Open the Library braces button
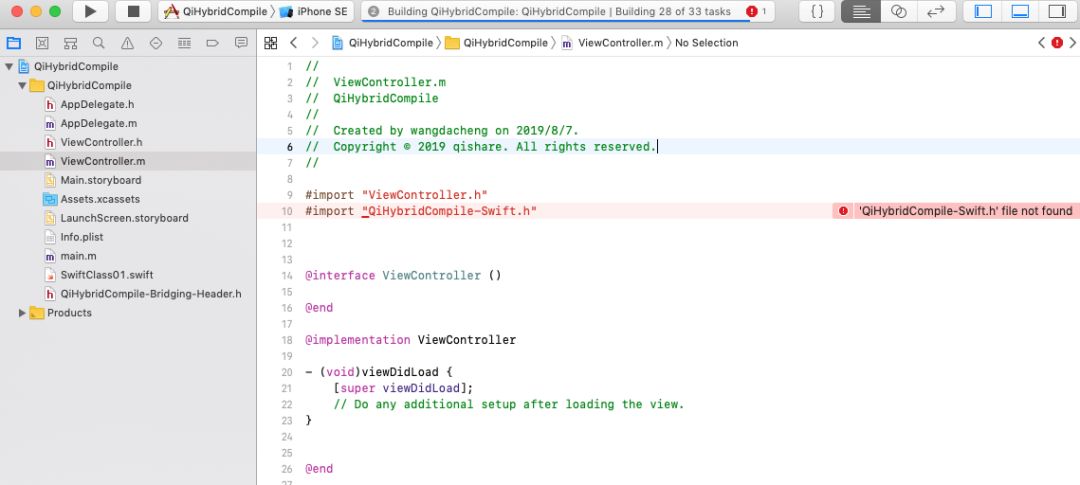This screenshot has width=1080, height=485. pyautogui.click(x=816, y=12)
